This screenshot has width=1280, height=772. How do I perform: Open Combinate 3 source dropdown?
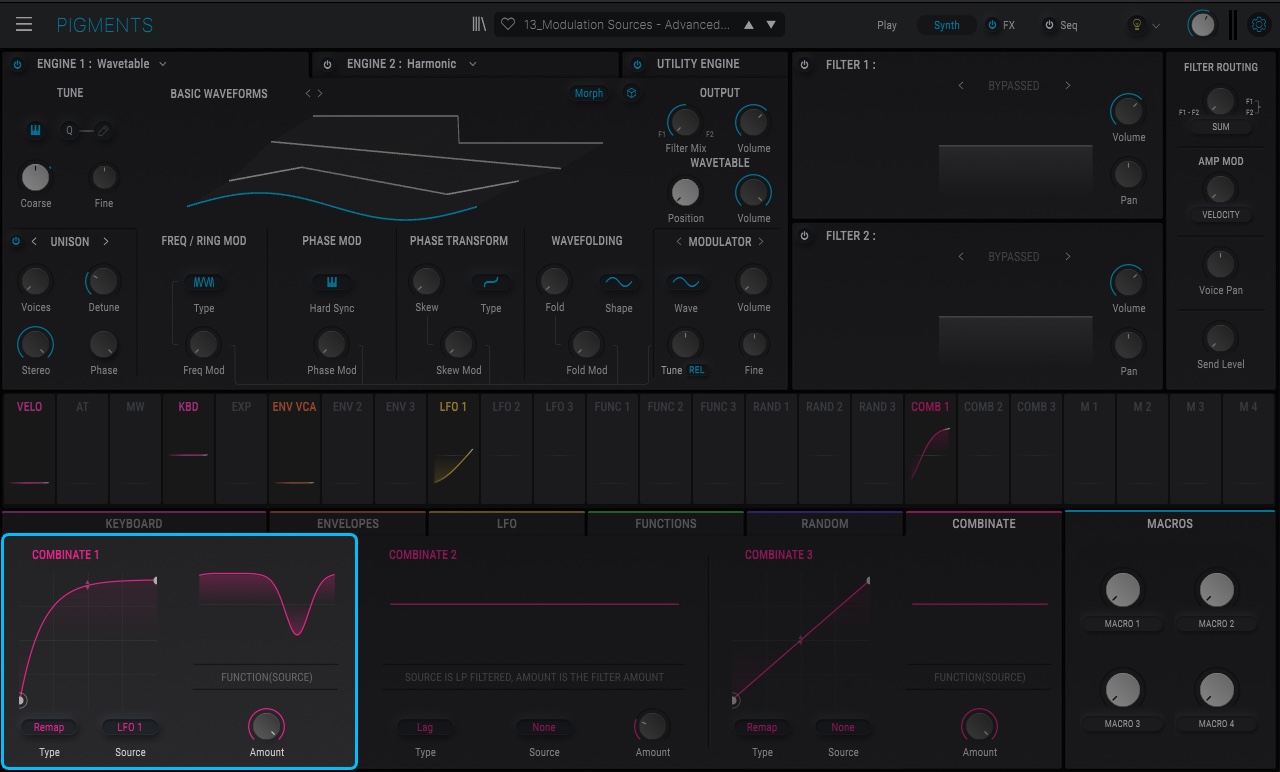tap(843, 727)
